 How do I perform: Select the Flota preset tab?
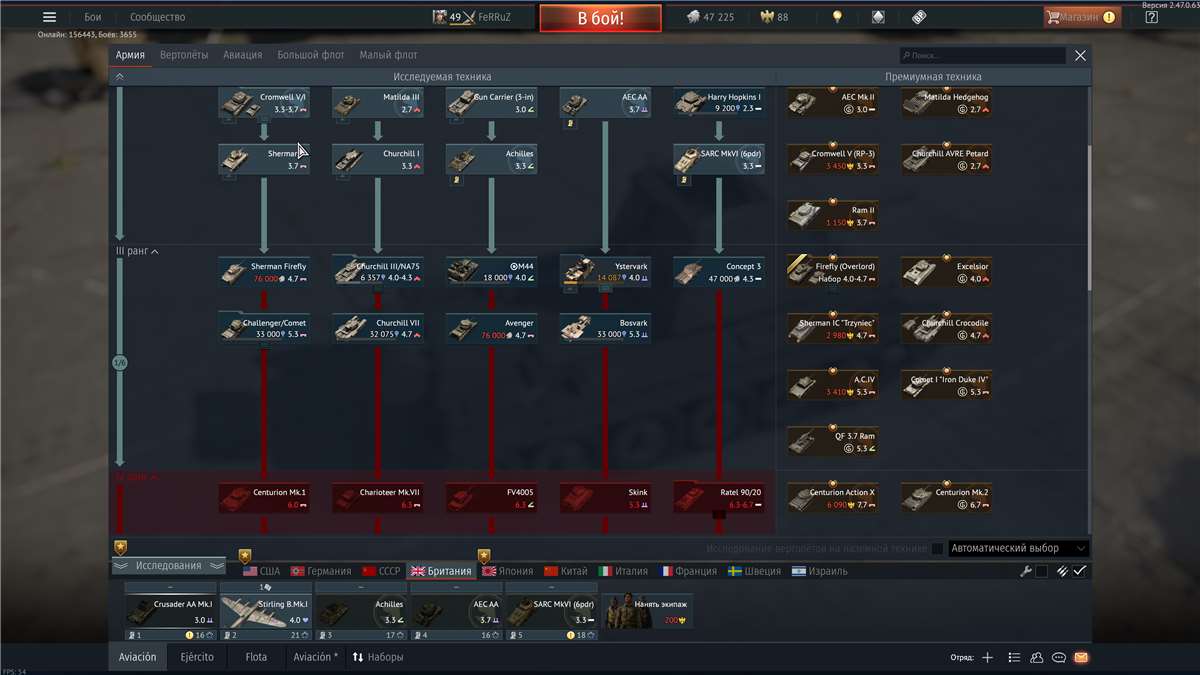[256, 658]
